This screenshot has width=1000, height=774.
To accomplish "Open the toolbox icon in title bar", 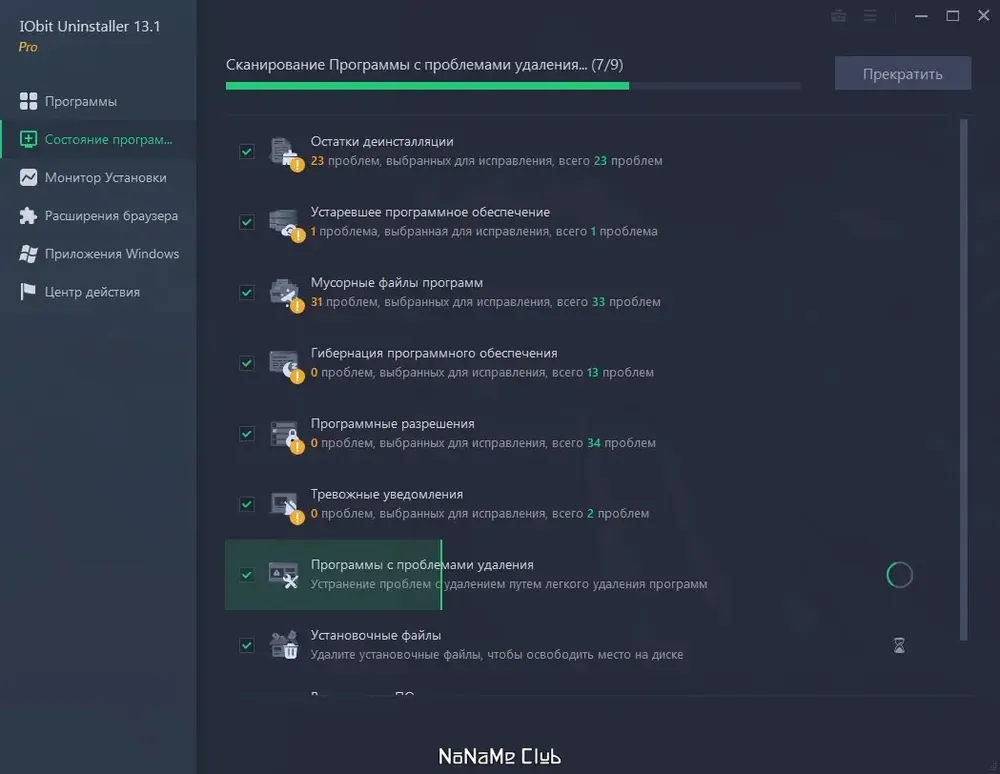I will (x=839, y=16).
